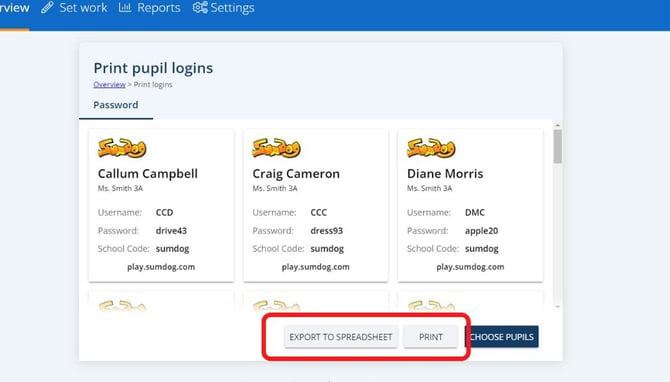Click username value DMC

click(x=475, y=212)
